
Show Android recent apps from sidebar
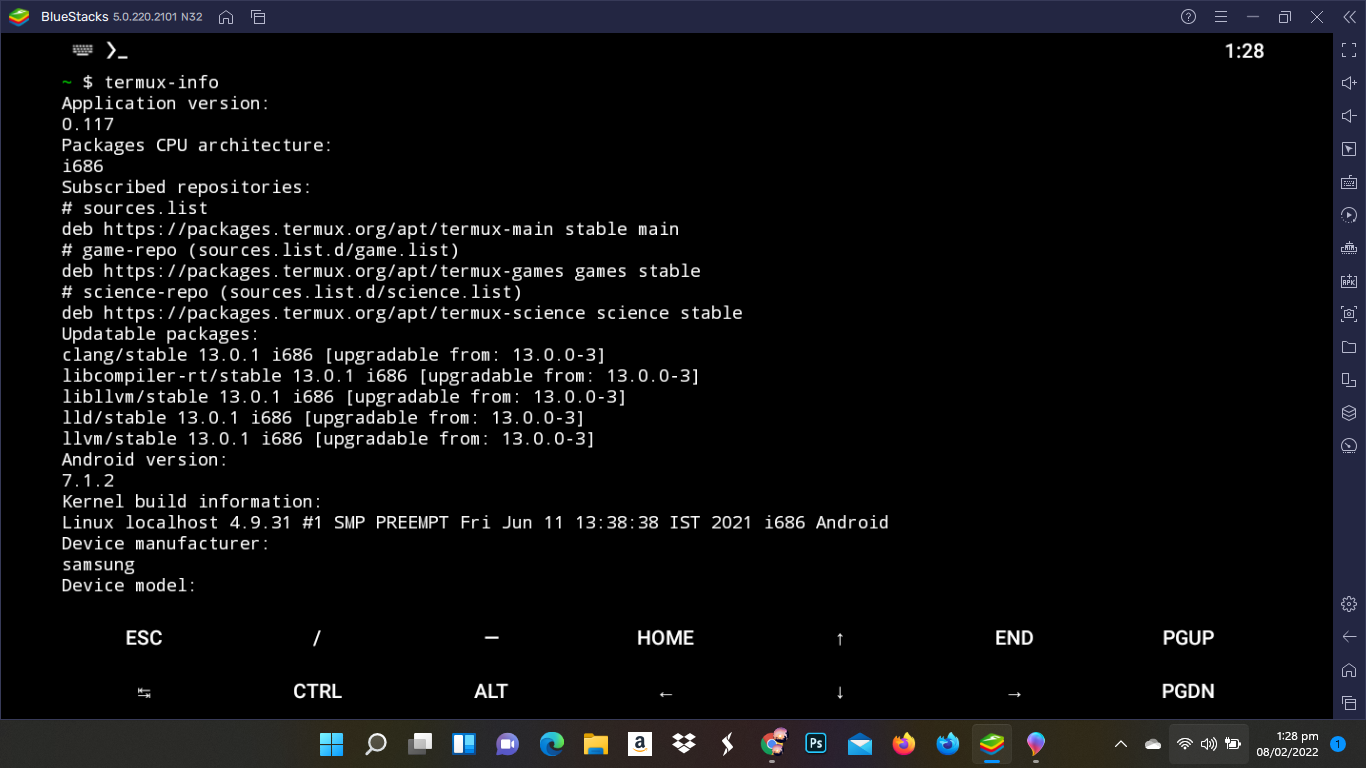tap(1349, 703)
